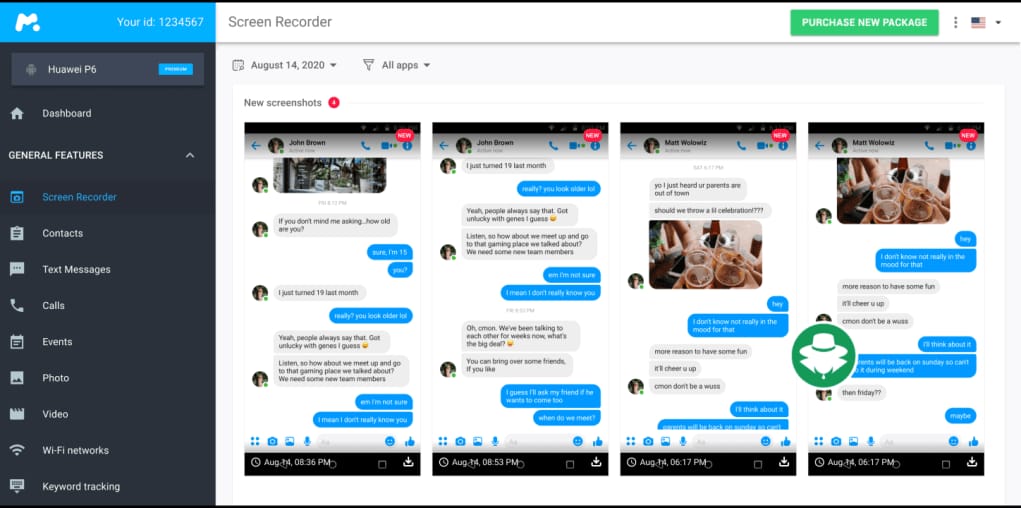Collapse the GENERAL FEATURES section chevron
The image size is (1021, 508).
(x=189, y=156)
